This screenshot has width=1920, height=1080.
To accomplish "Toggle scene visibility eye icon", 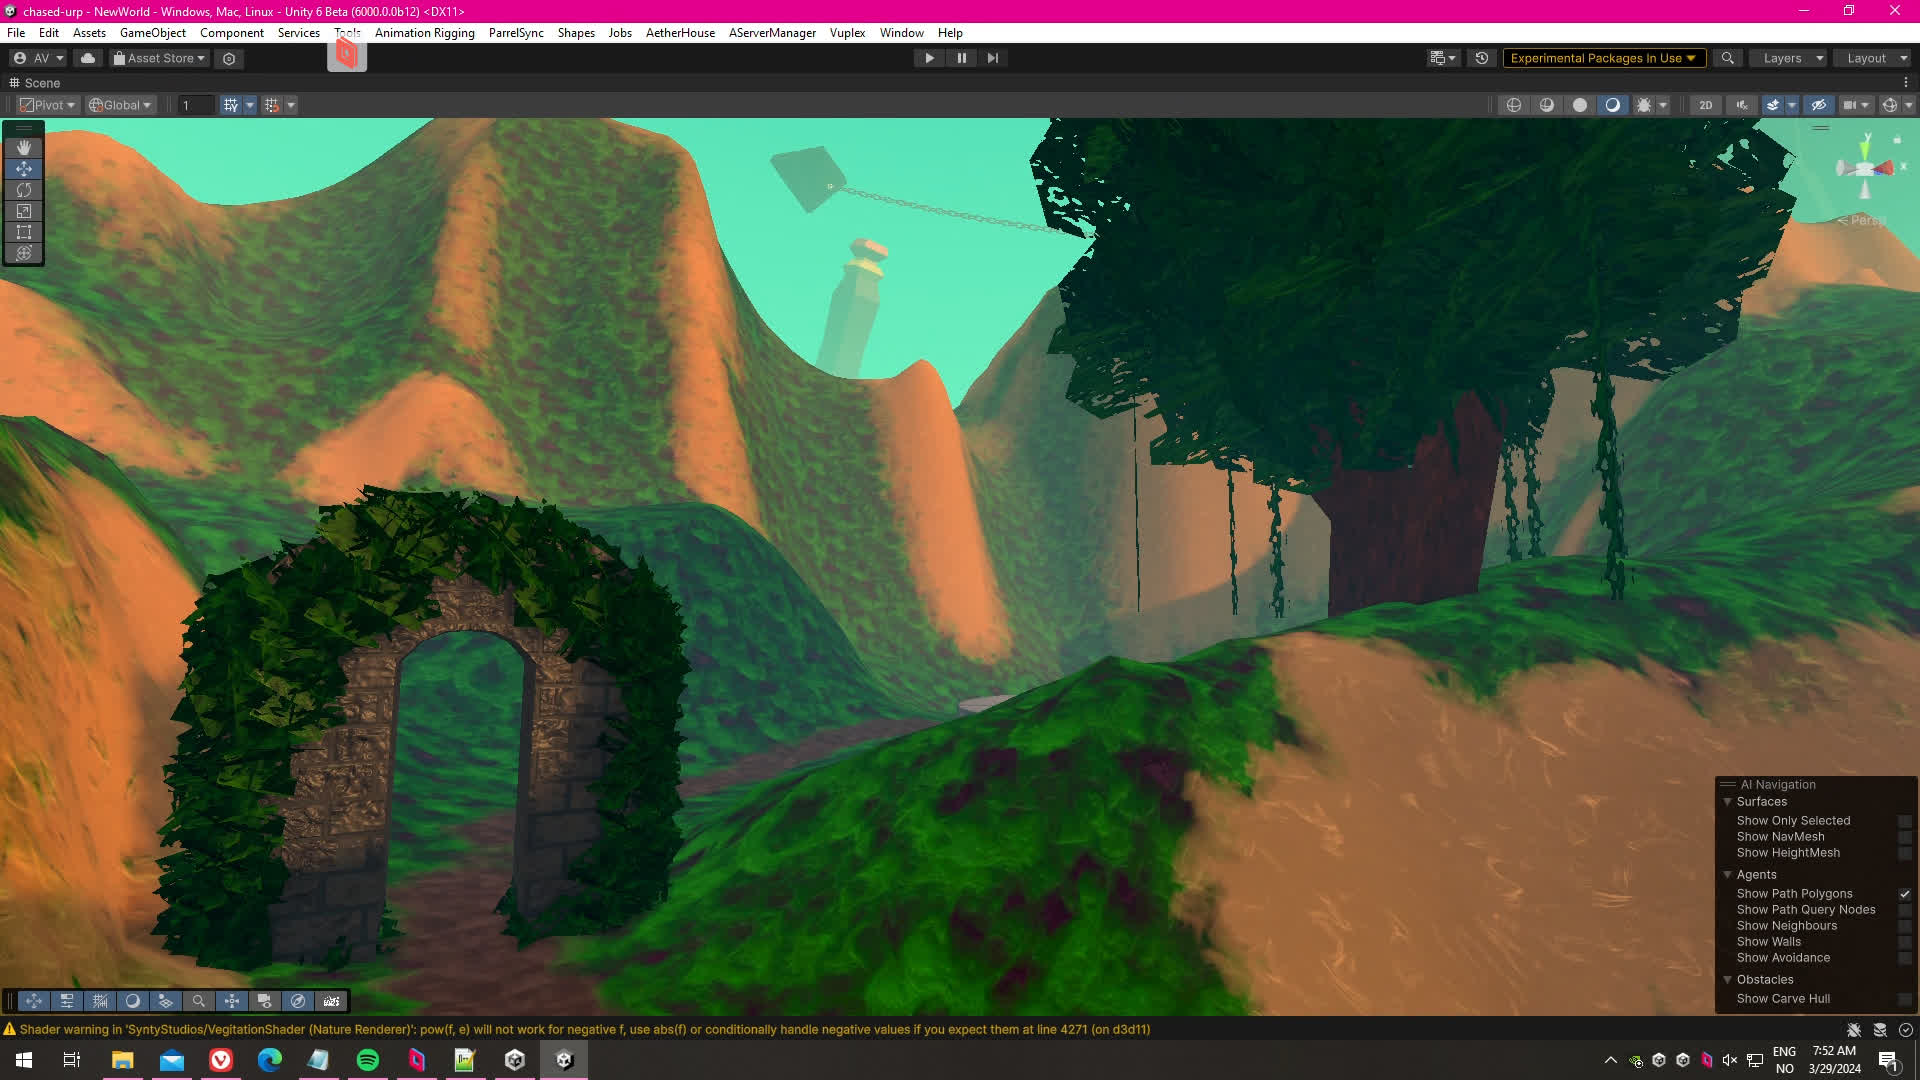I will 1819,105.
